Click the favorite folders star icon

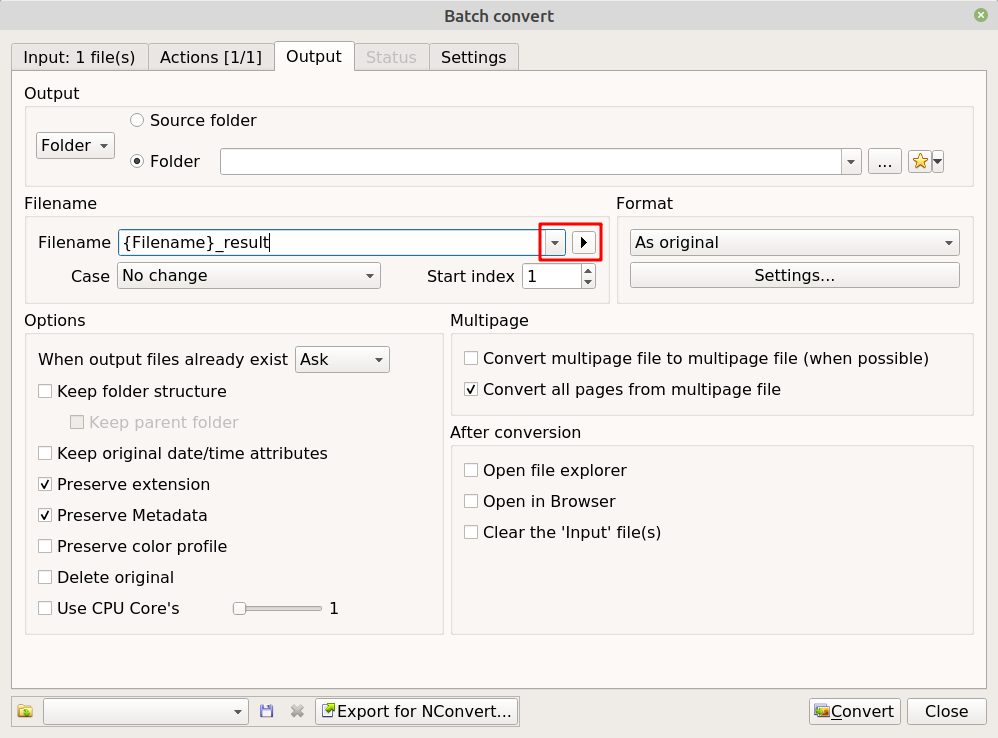920,162
